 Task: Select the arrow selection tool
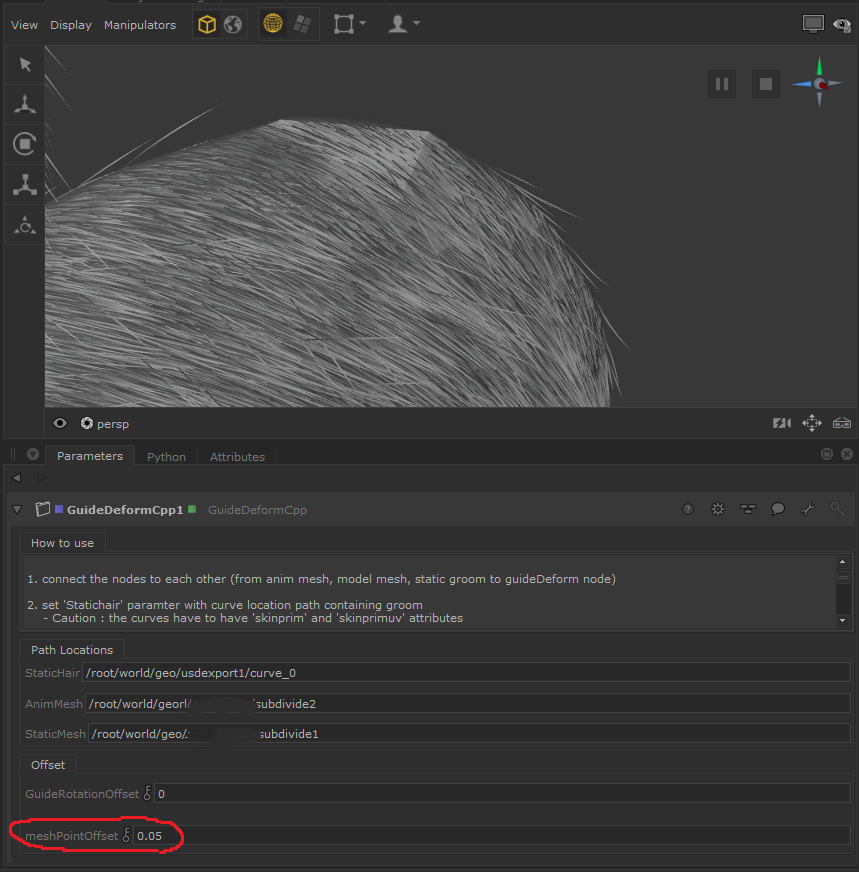(25, 65)
